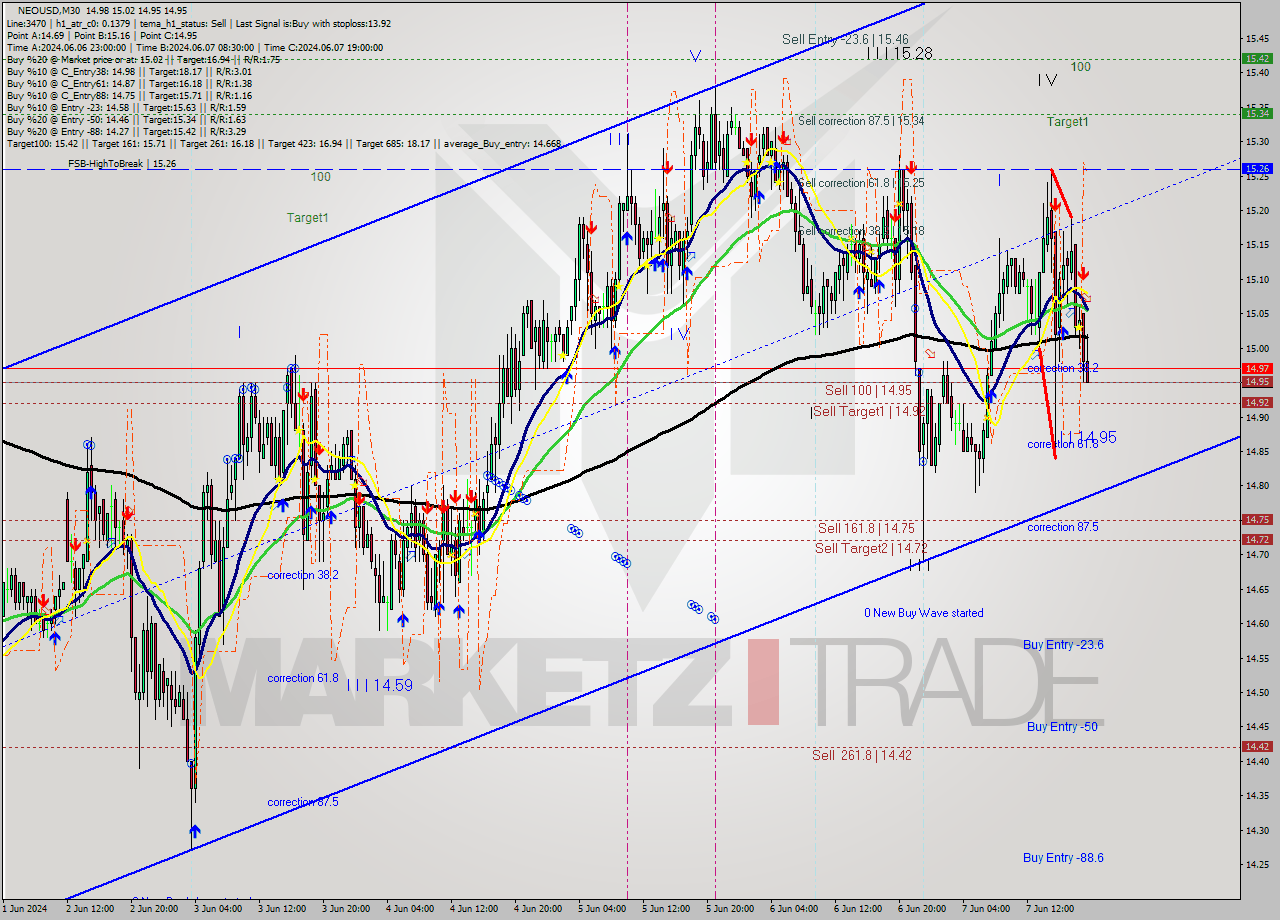Click the '| | | 15.28' wave label
Screen dimensions: 1280x920
(x=900, y=54)
